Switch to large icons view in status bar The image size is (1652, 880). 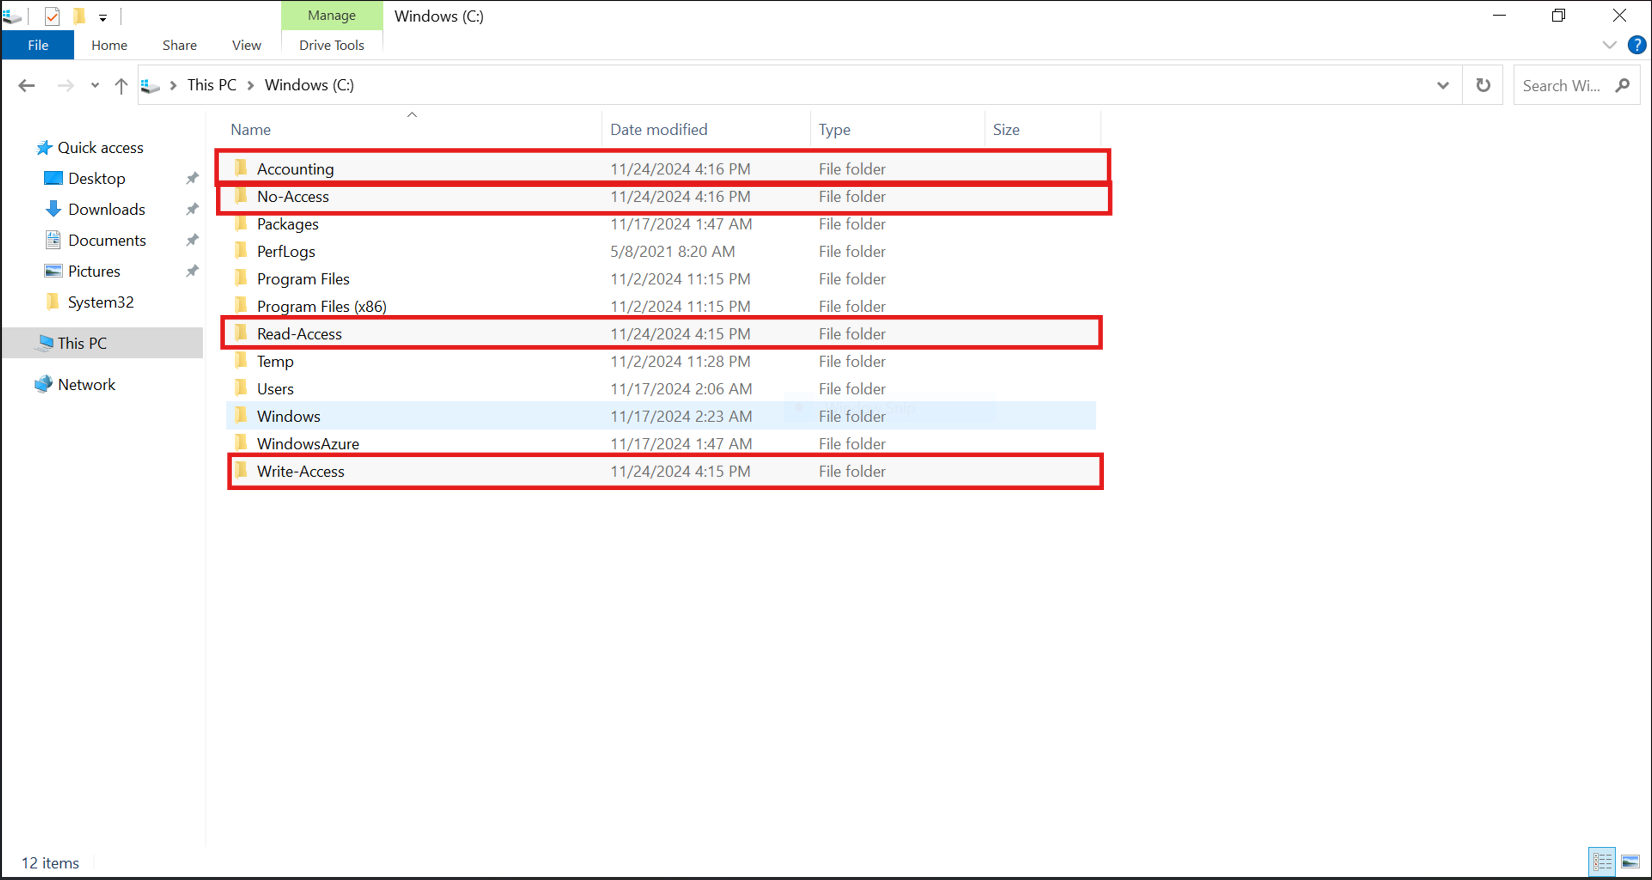click(x=1631, y=861)
